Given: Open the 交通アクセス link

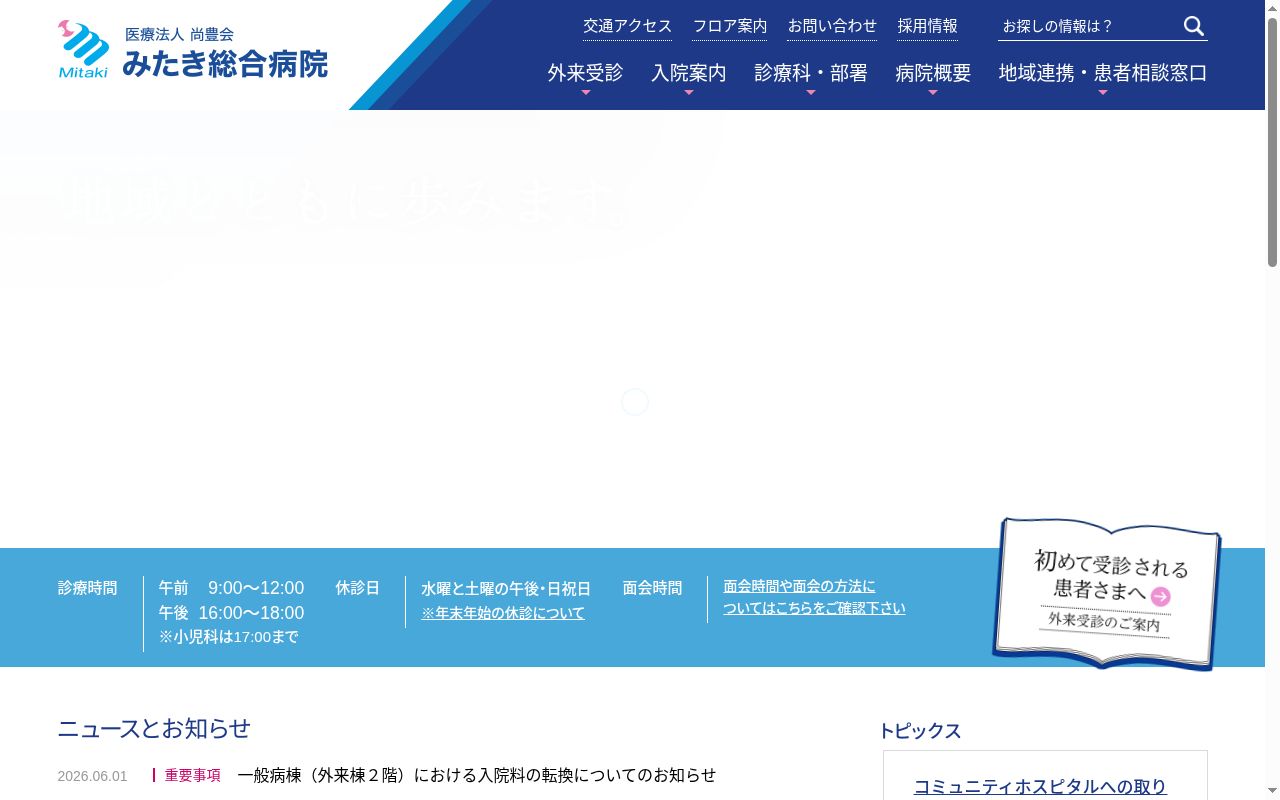Looking at the screenshot, I should click(628, 26).
